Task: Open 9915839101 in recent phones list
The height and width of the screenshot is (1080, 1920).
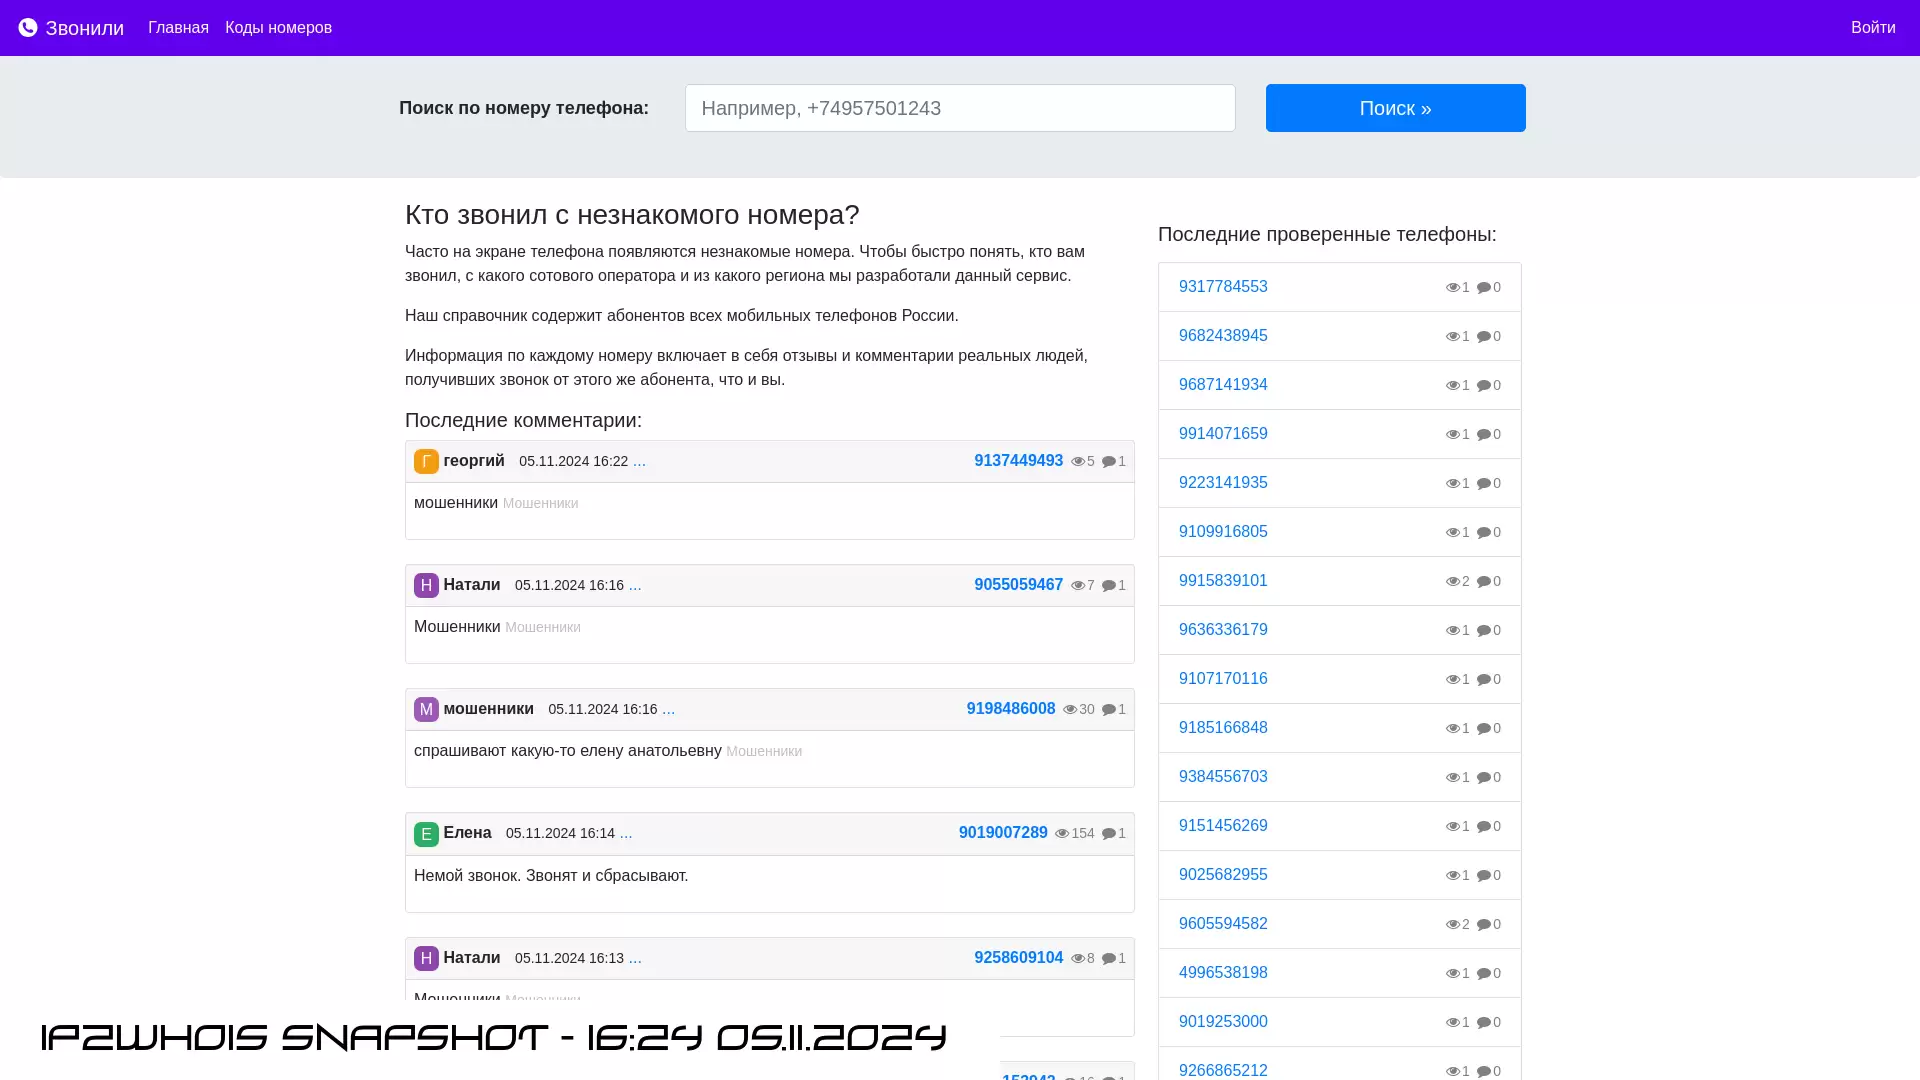Action: pos(1223,581)
